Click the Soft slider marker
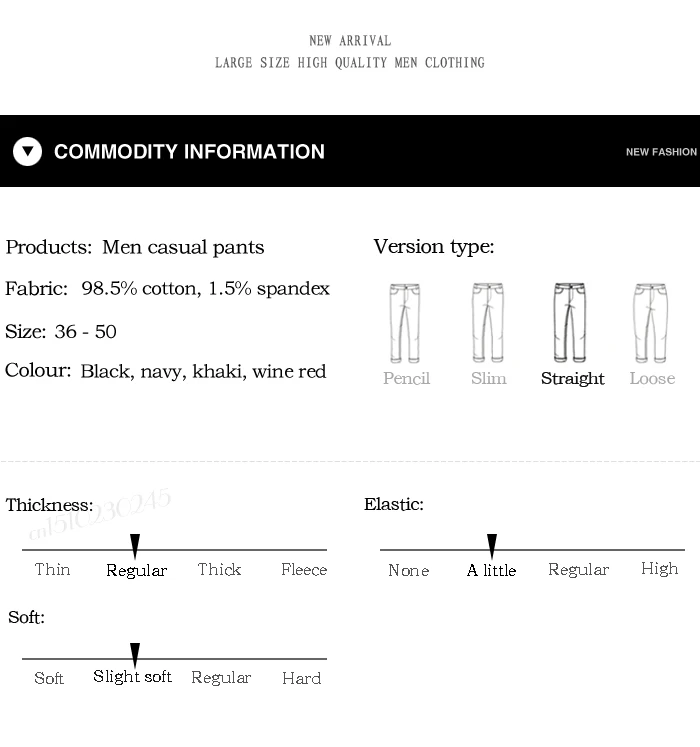This screenshot has width=700, height=747. tap(135, 655)
